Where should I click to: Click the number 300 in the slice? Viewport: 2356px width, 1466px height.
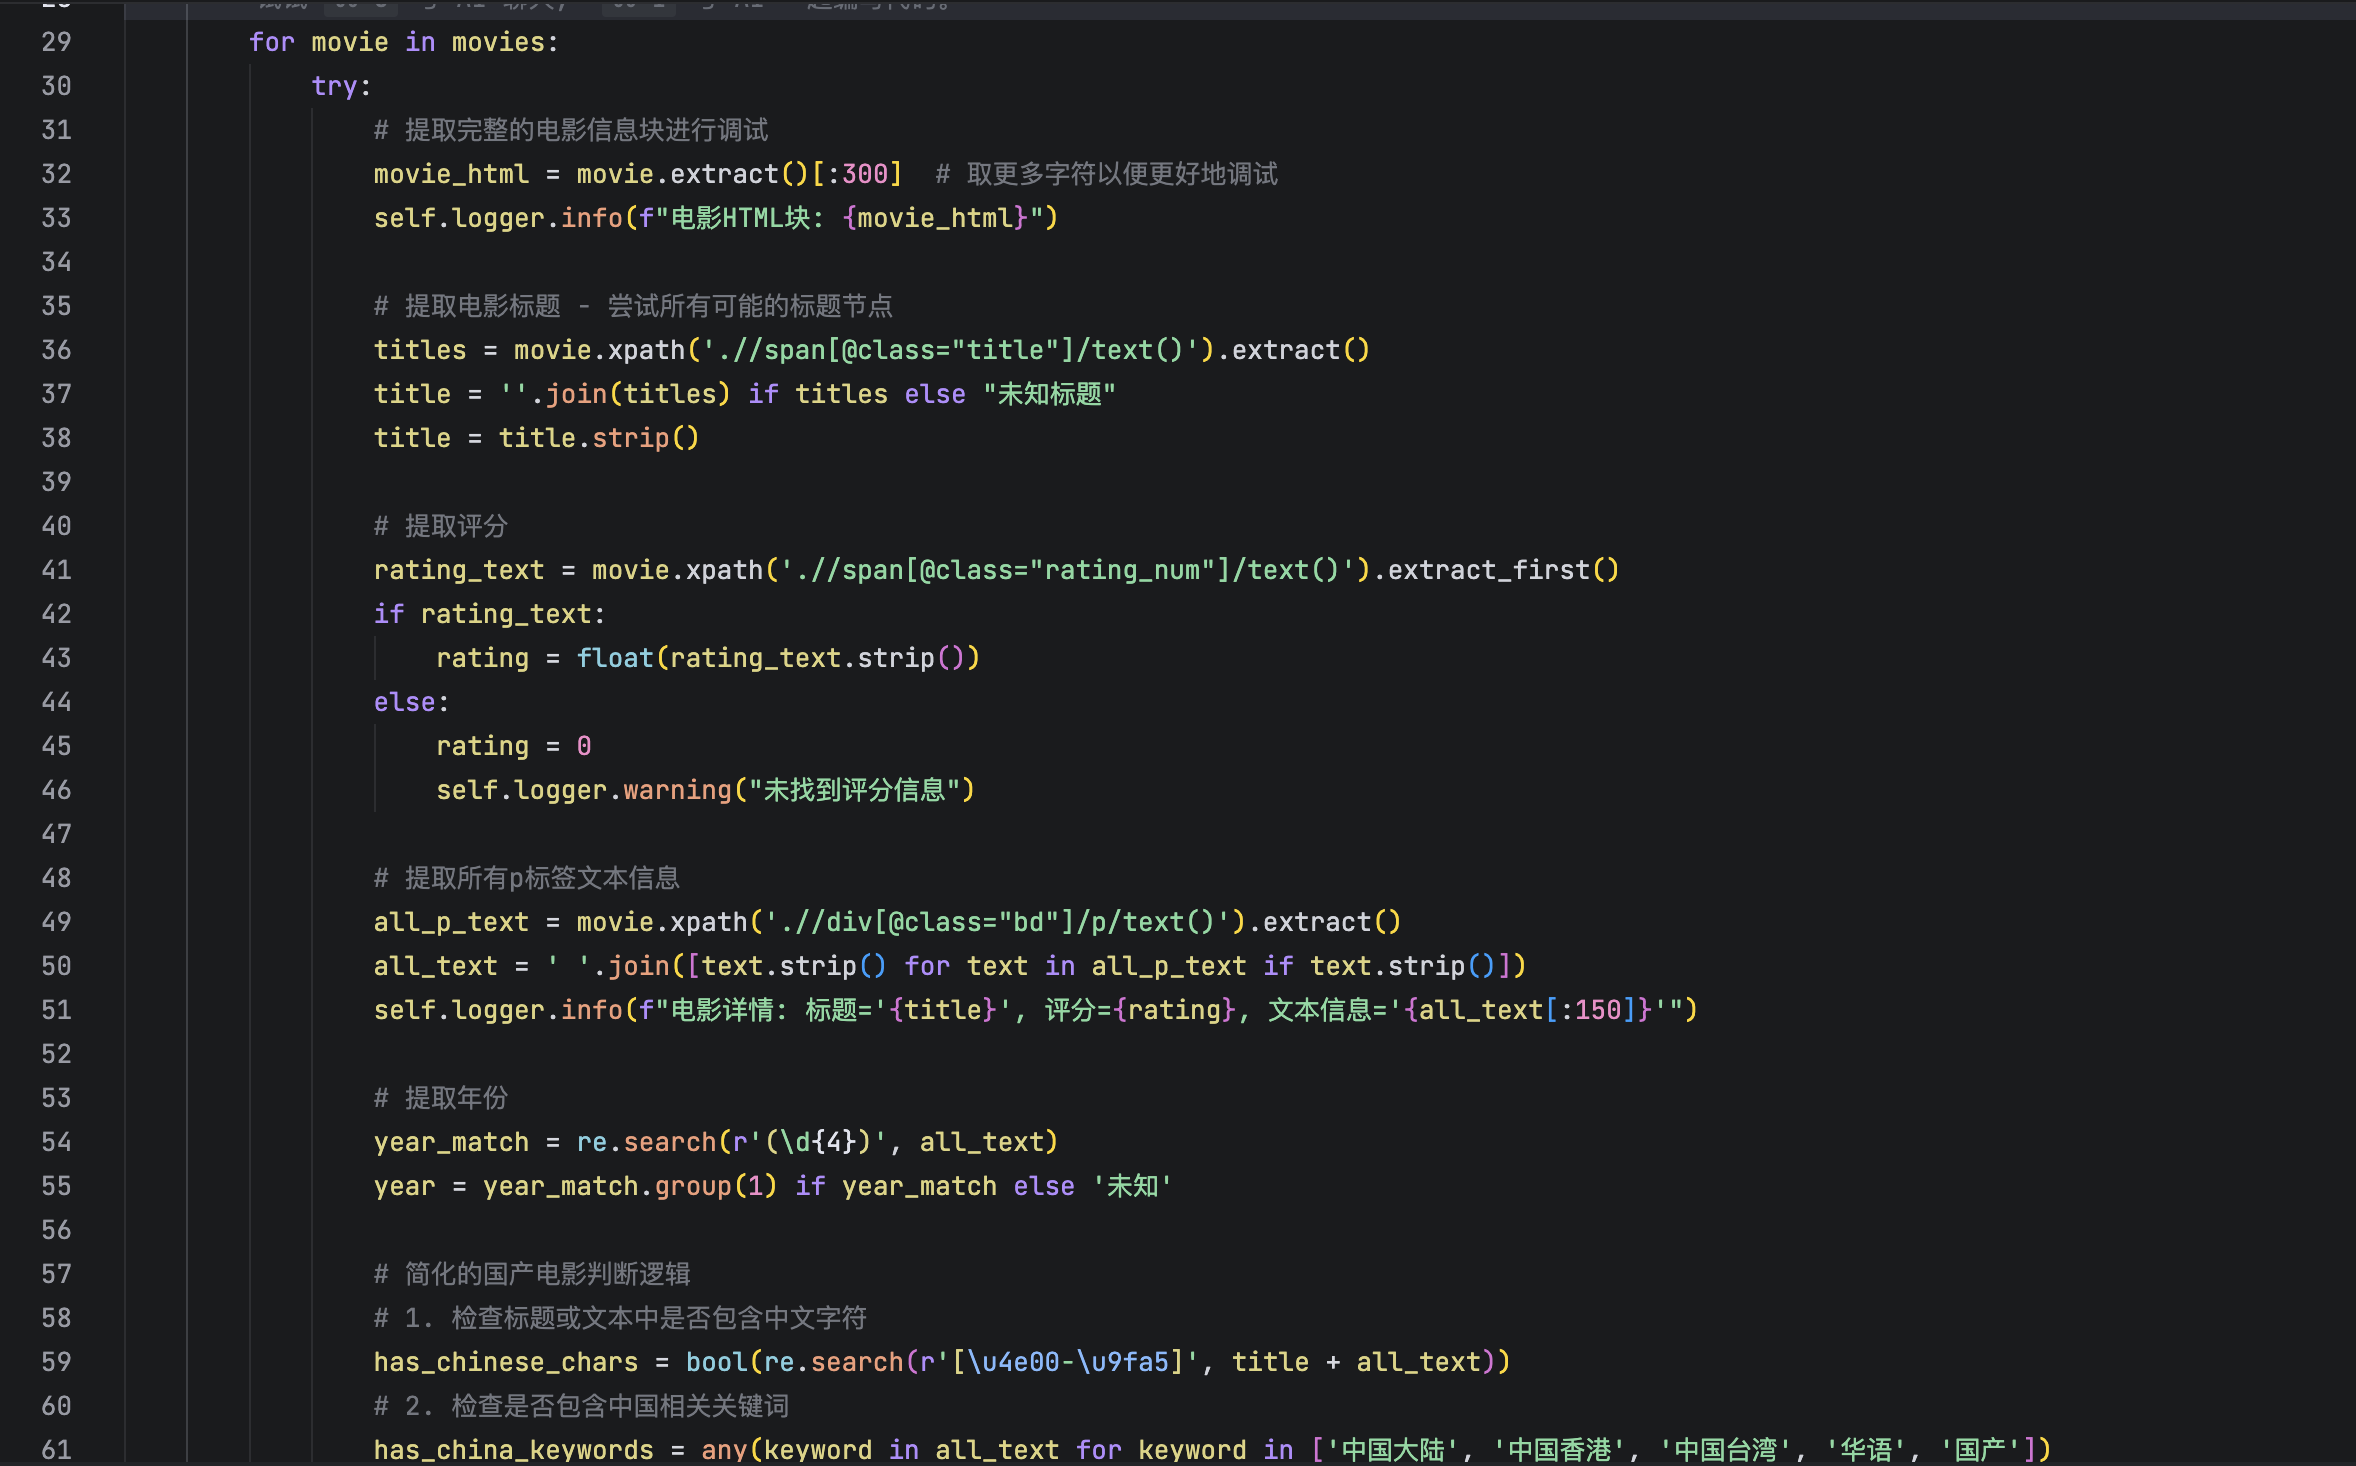point(865,174)
